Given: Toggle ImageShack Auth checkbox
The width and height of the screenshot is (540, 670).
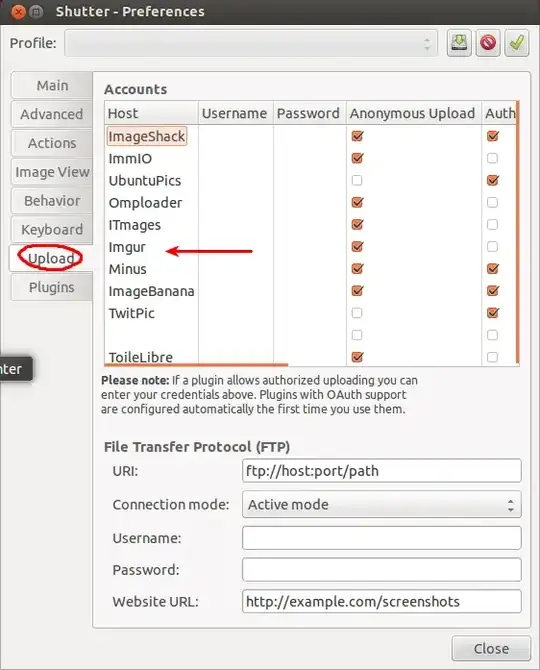Looking at the screenshot, I should click(x=493, y=136).
